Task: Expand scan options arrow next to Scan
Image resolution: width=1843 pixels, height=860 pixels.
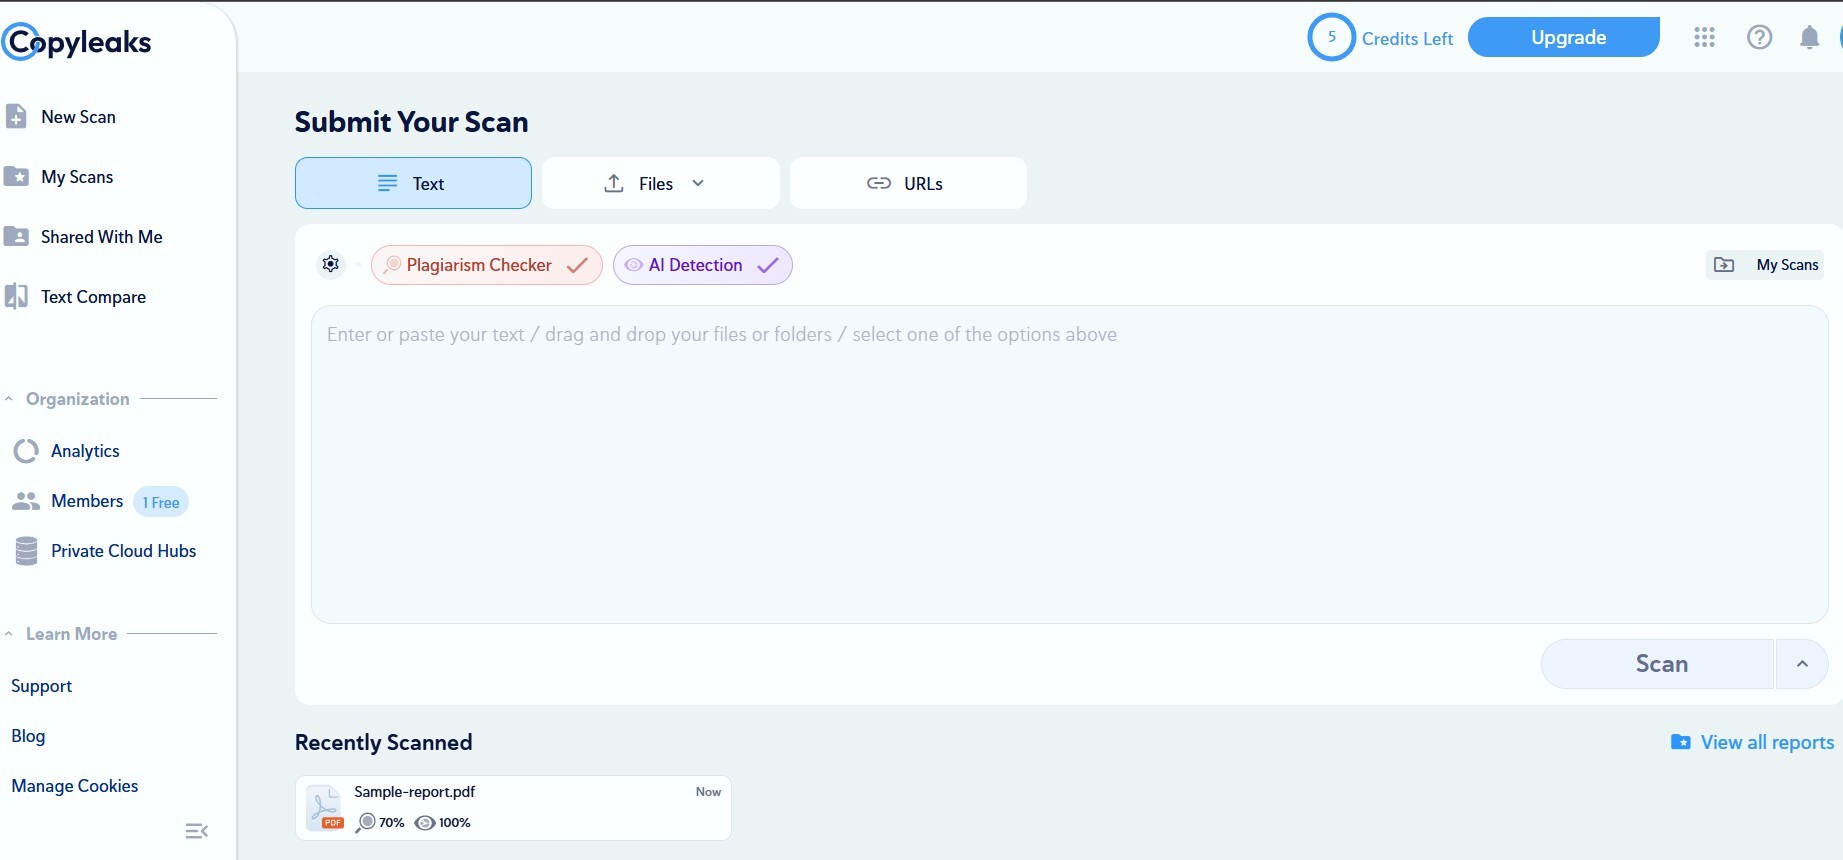Action: pos(1802,664)
